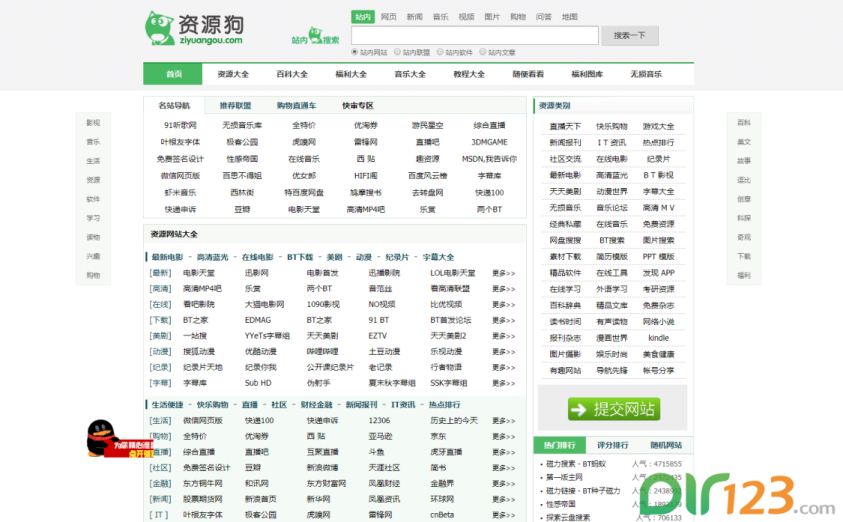
Task: Open the 高清 M V category link
Action: tap(659, 208)
